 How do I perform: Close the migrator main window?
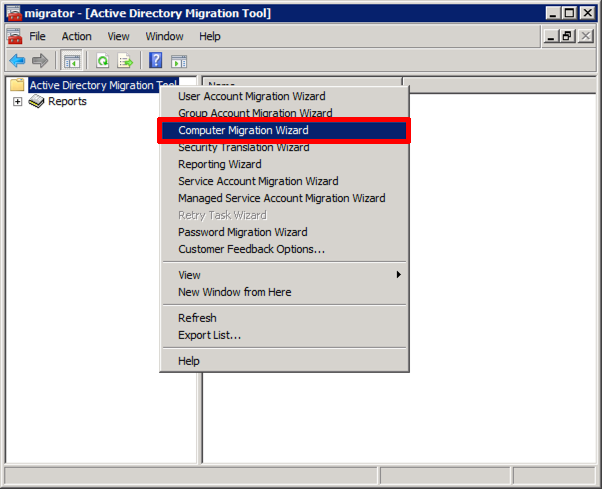[587, 13]
